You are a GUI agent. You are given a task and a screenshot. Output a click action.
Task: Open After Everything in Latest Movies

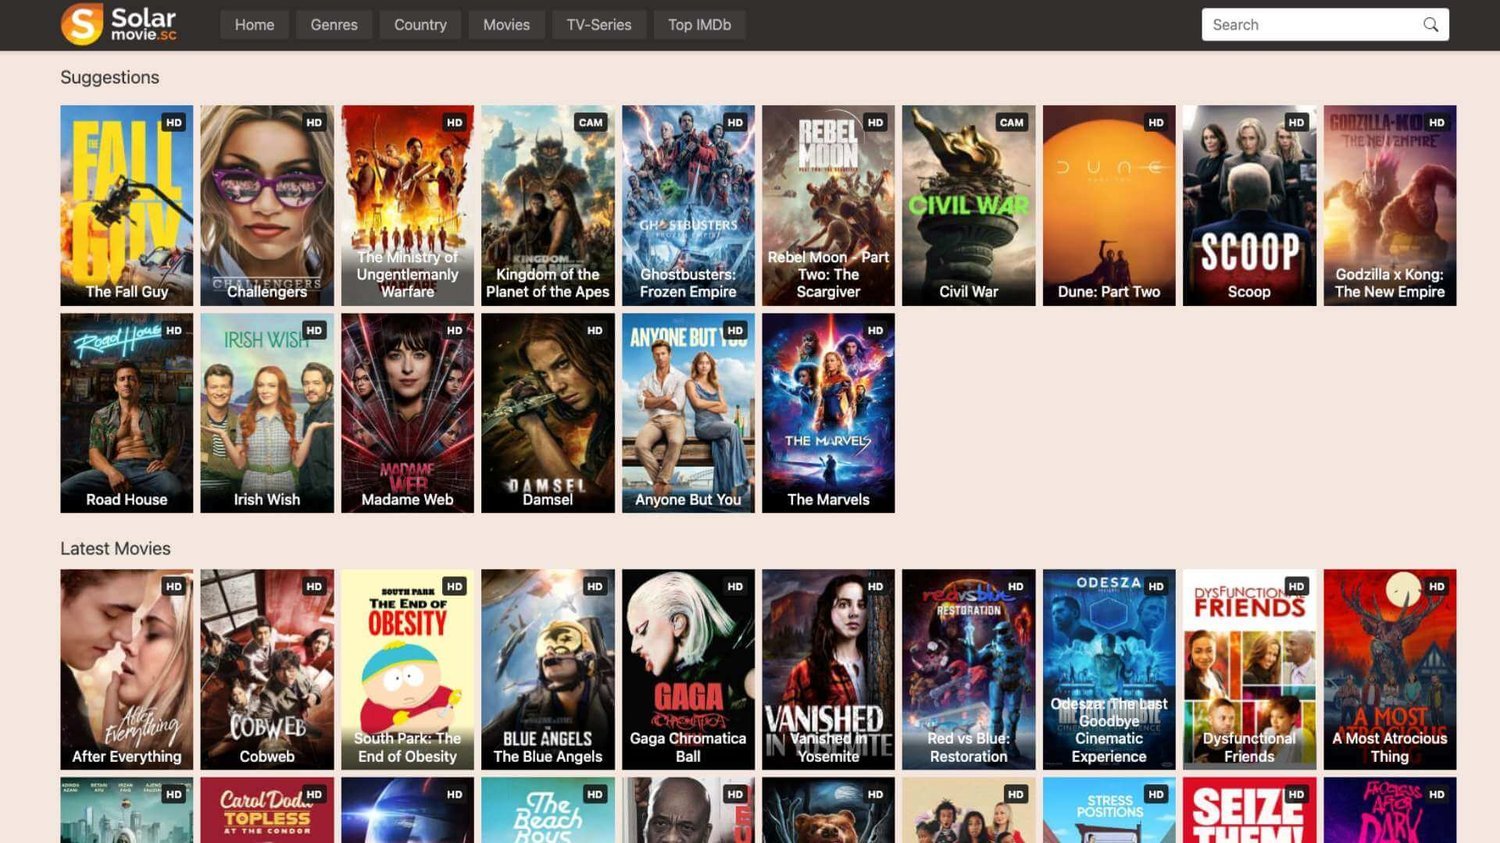126,669
